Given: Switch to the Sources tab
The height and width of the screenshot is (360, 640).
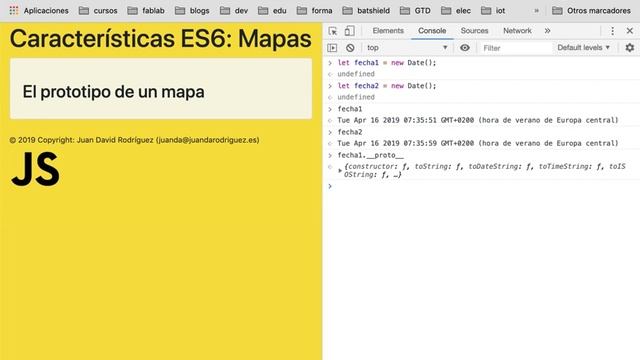Looking at the screenshot, I should (x=474, y=31).
